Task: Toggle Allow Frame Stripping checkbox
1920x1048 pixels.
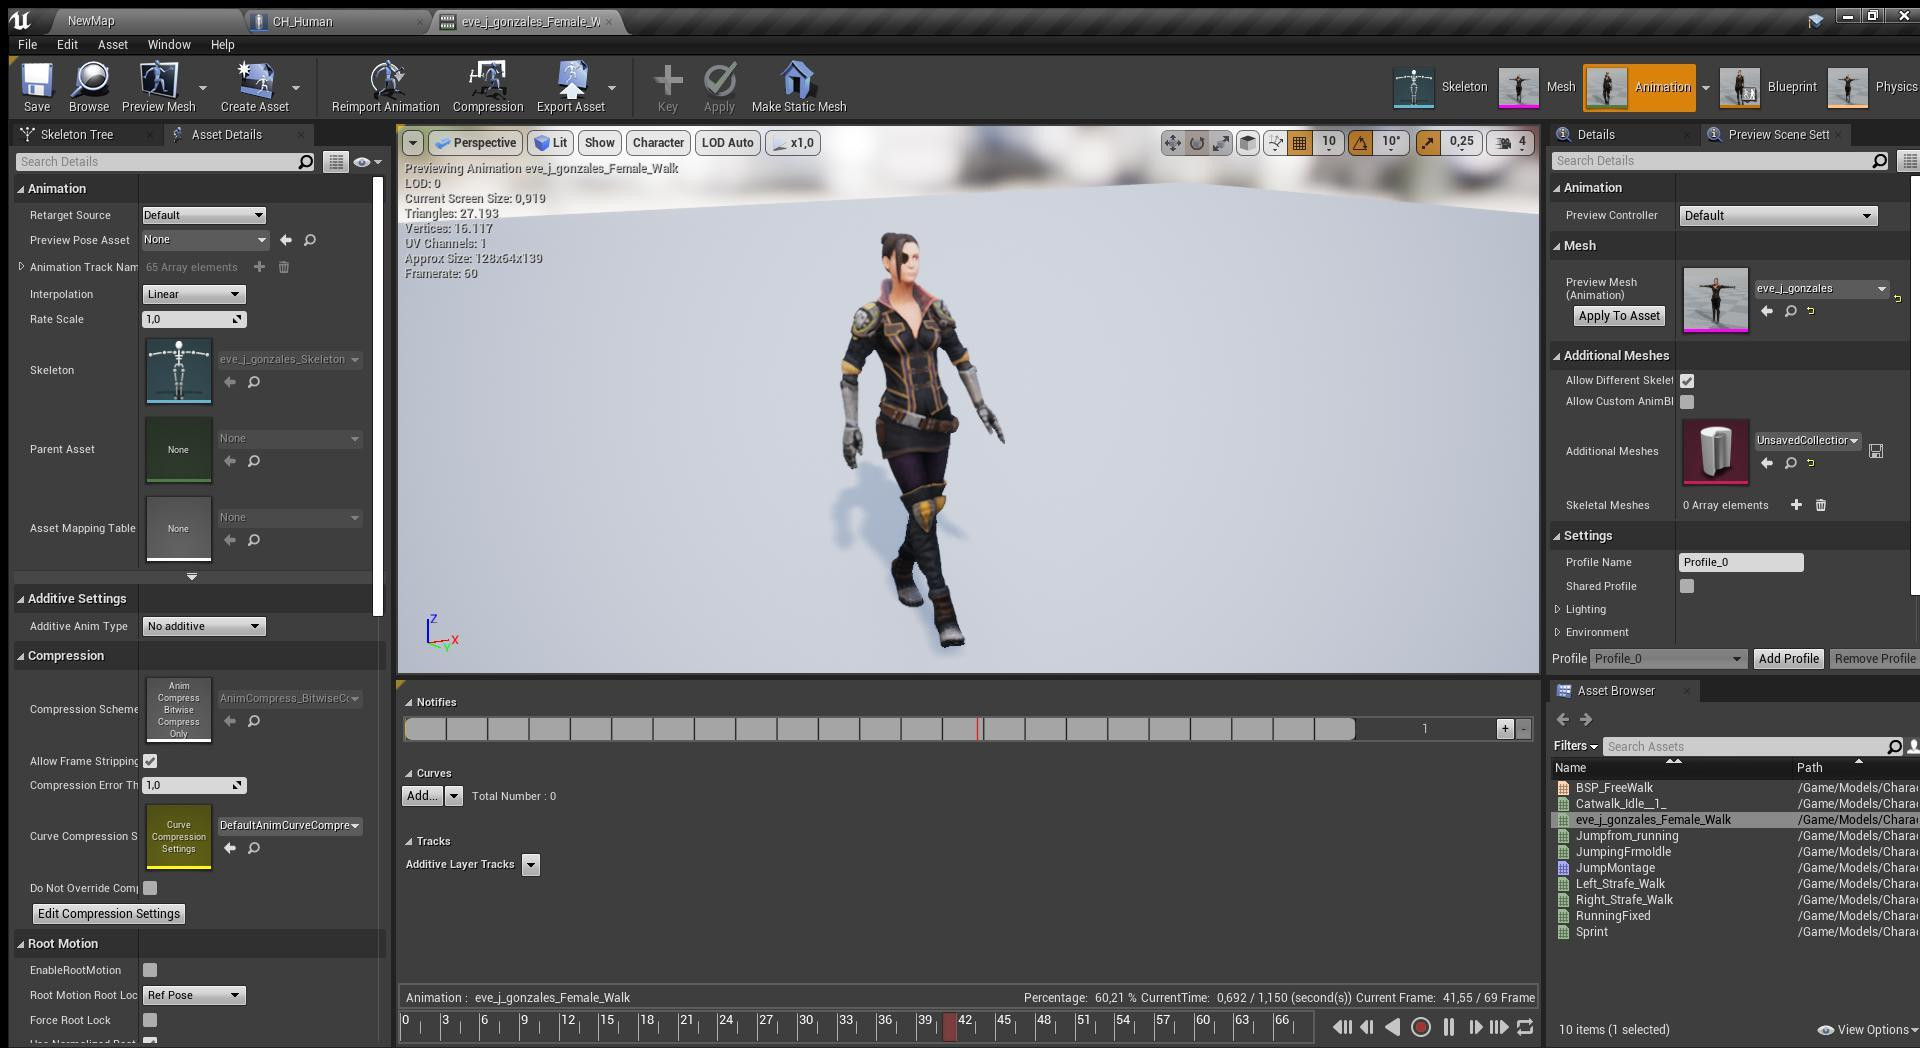Action: coord(150,761)
